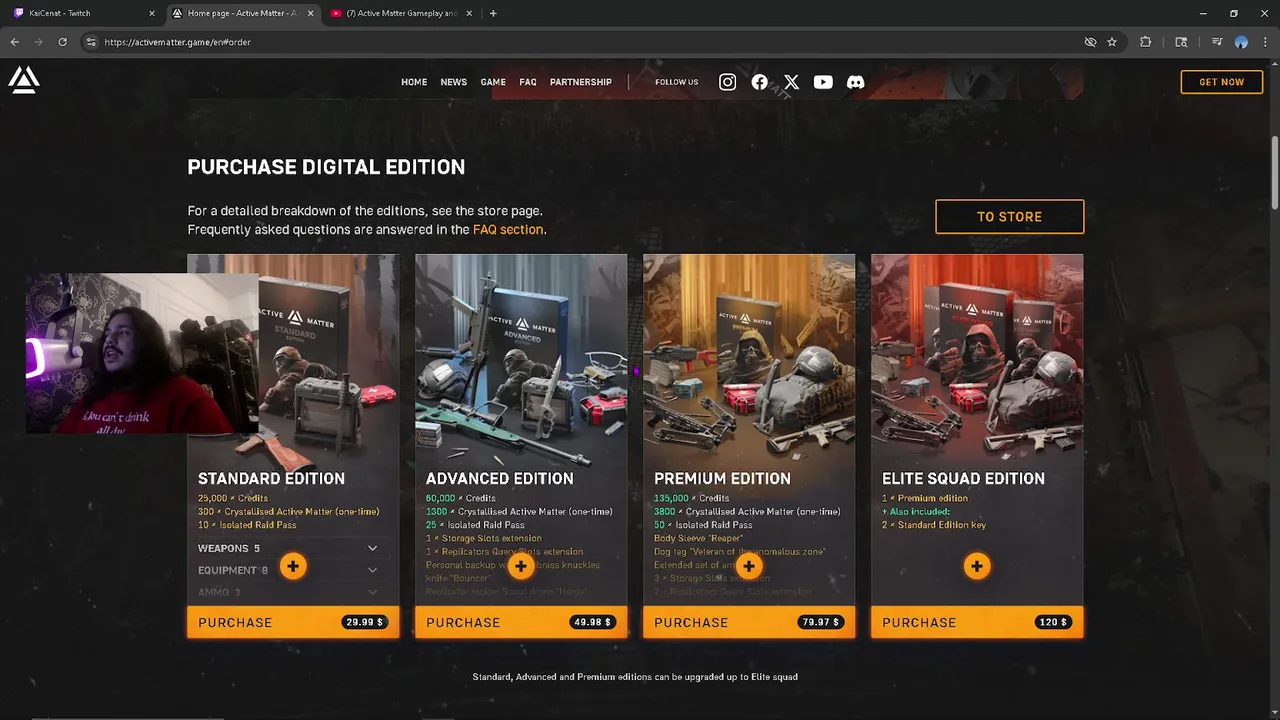Click the toolbar icon beside the extensions puzzle
Screen dimensions: 1280x720
pos(1181,42)
